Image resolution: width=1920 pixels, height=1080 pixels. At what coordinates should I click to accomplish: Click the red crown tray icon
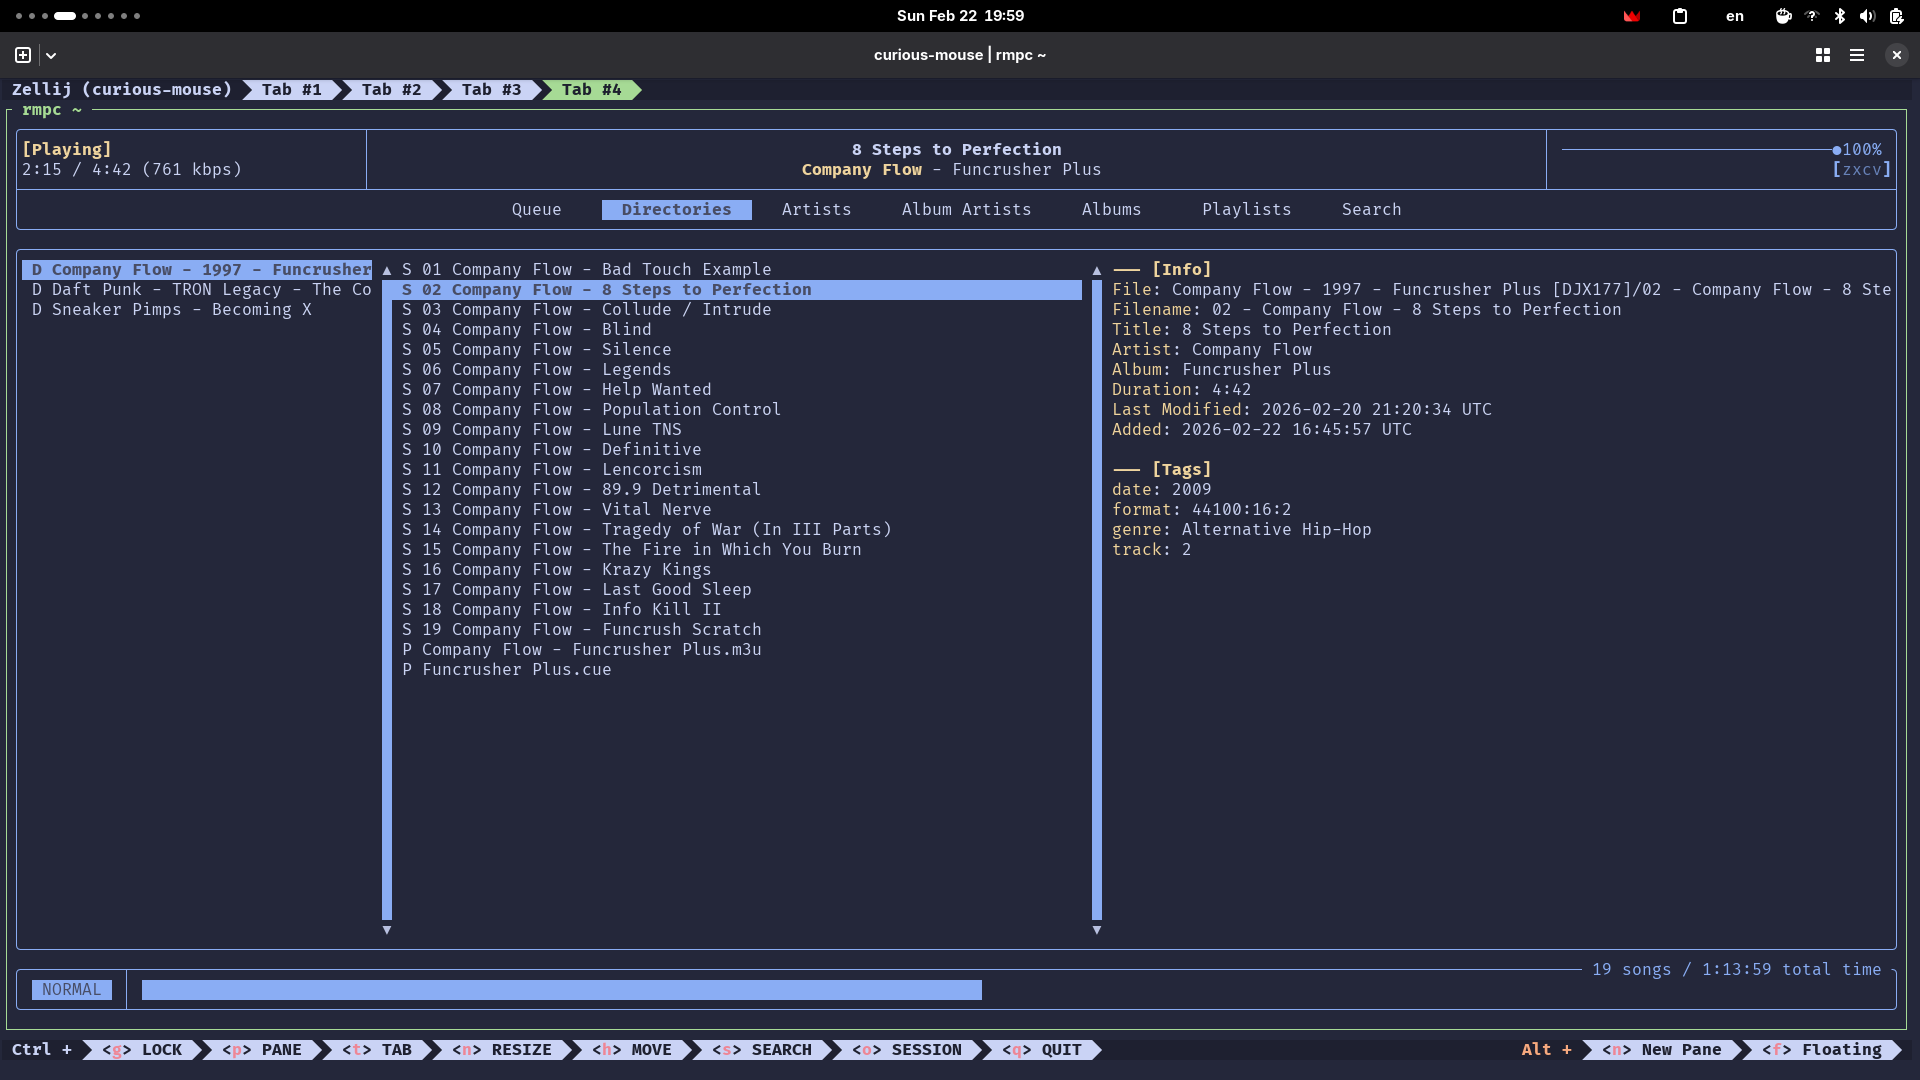tap(1631, 16)
